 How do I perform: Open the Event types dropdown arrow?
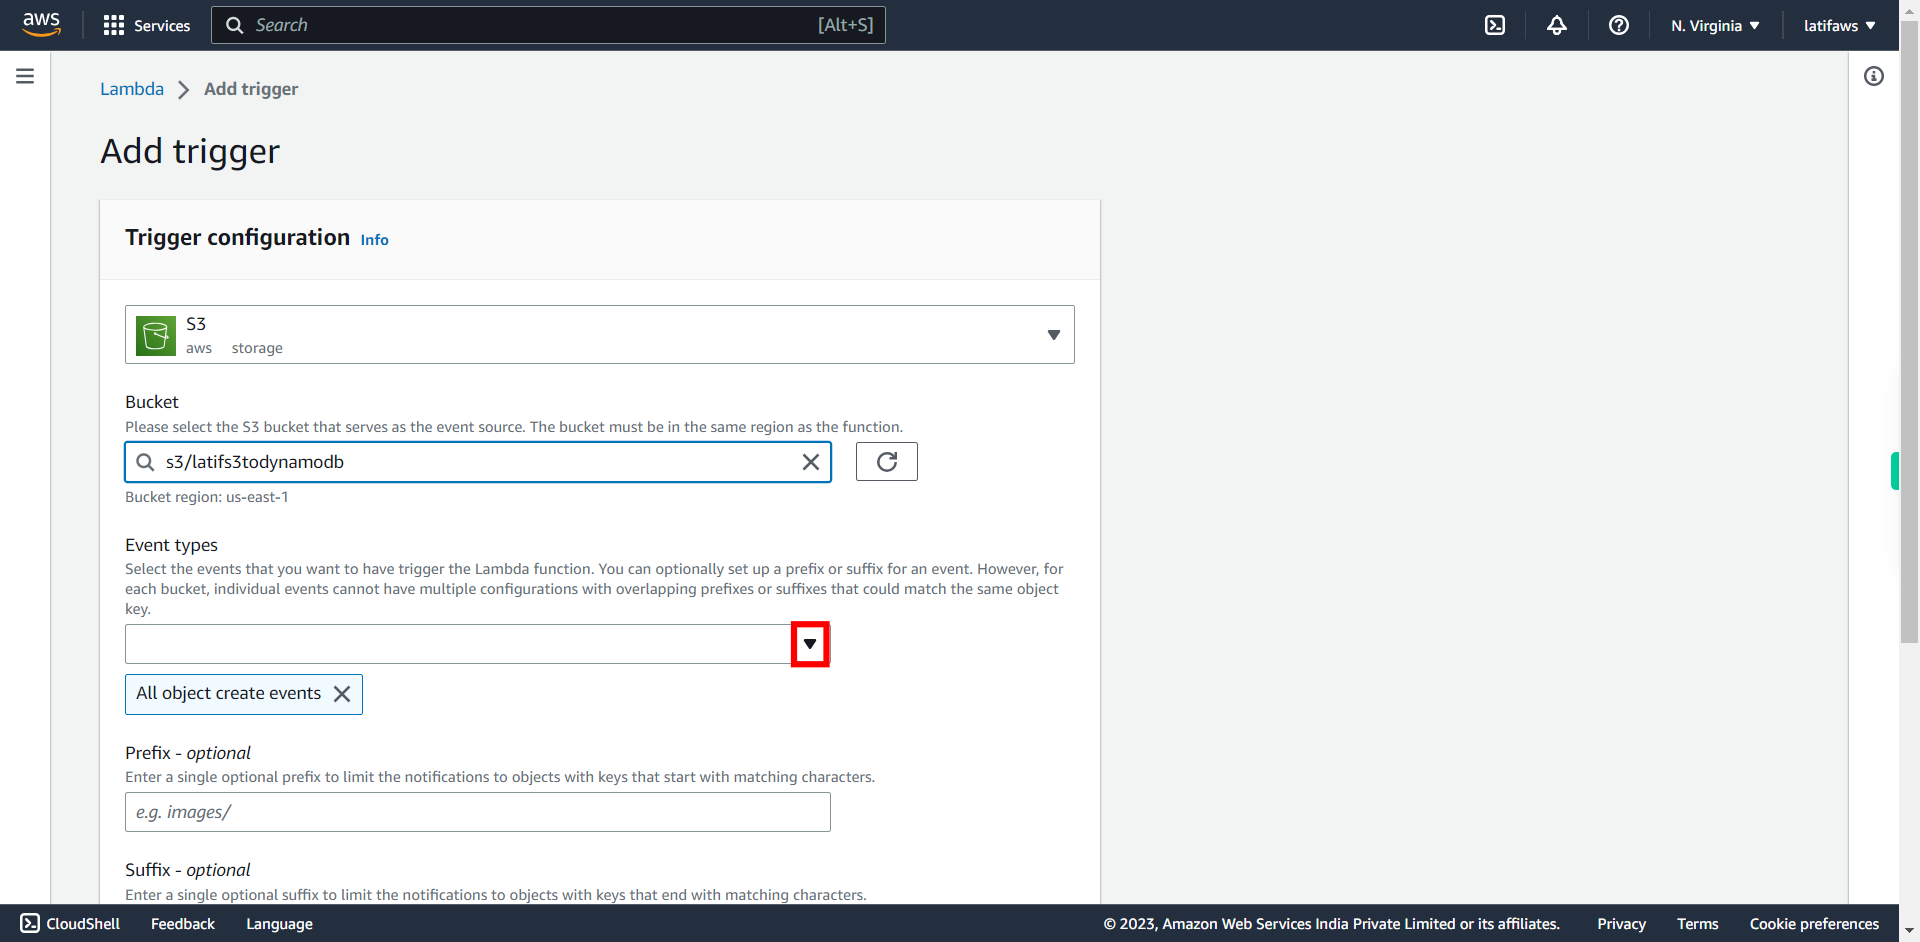click(x=810, y=644)
